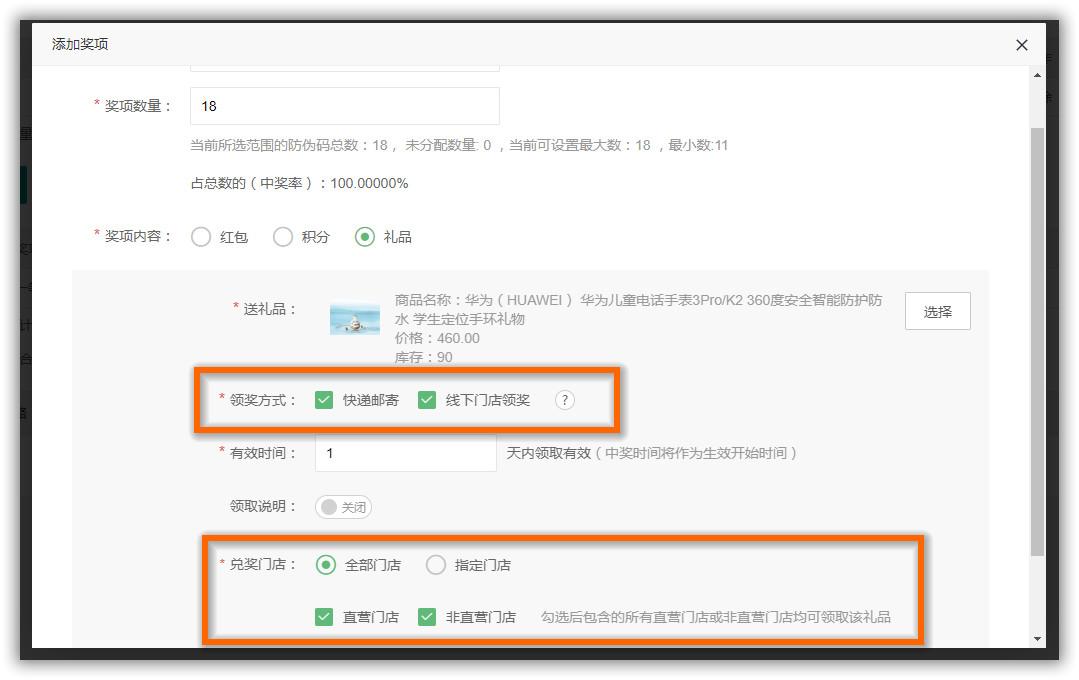Click the 库存：90 text

point(423,357)
